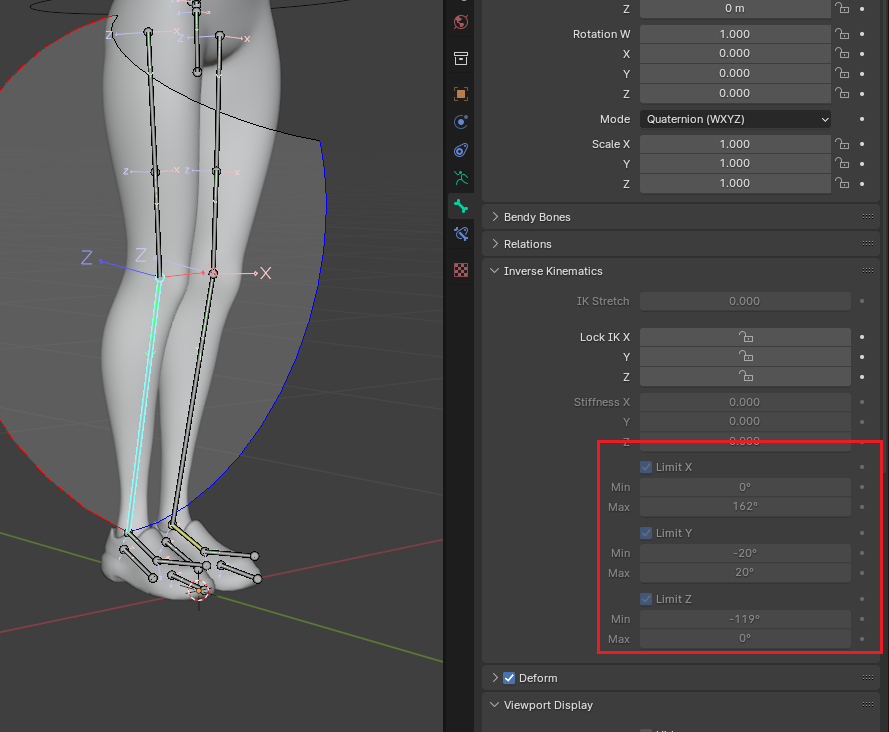Lock the Rotation X value

[x=842, y=53]
